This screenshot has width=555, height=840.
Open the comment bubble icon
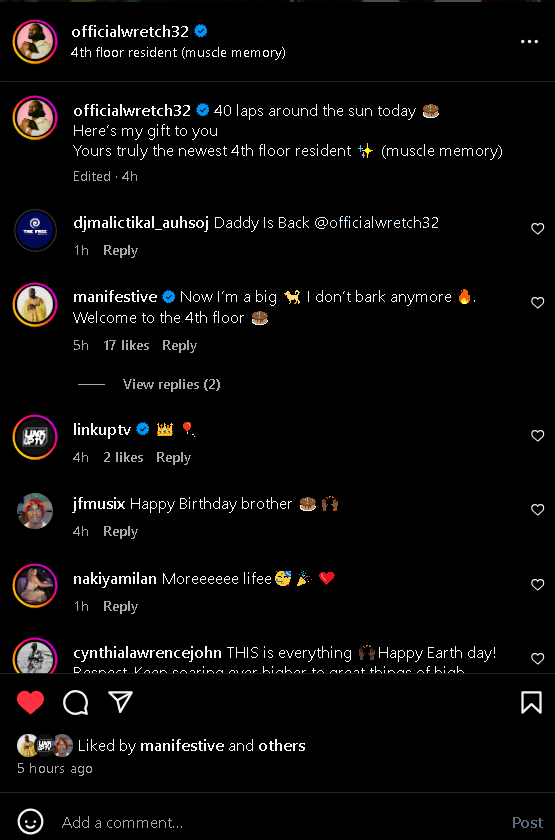76,702
